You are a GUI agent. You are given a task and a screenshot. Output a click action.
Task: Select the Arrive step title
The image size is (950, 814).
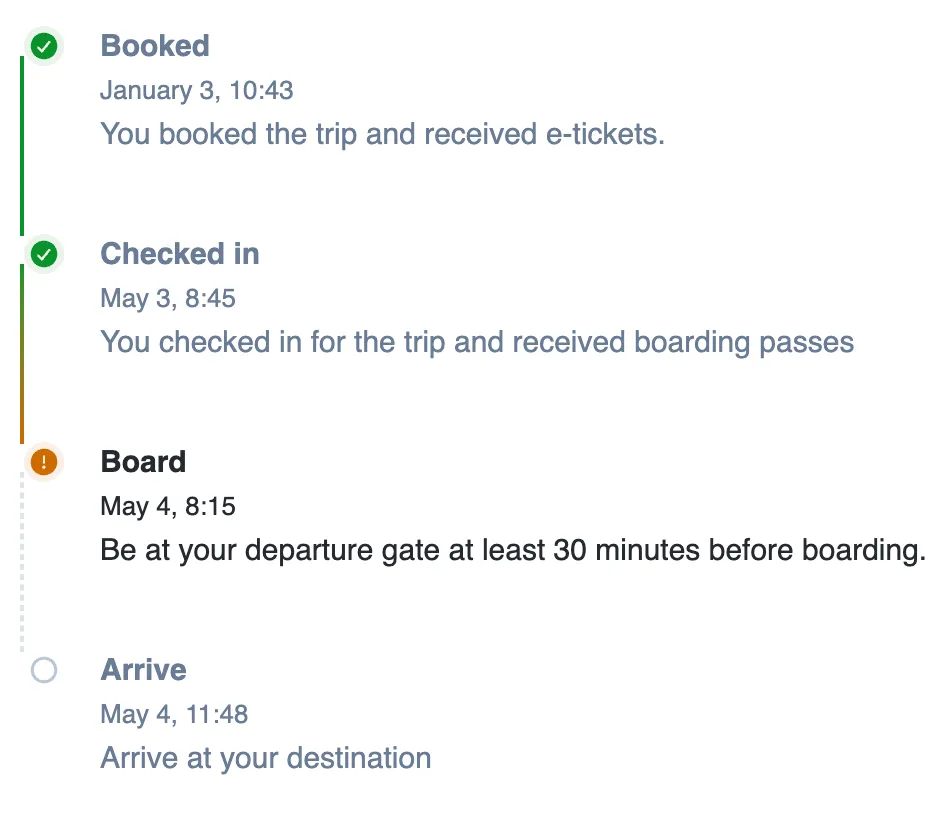(x=143, y=670)
